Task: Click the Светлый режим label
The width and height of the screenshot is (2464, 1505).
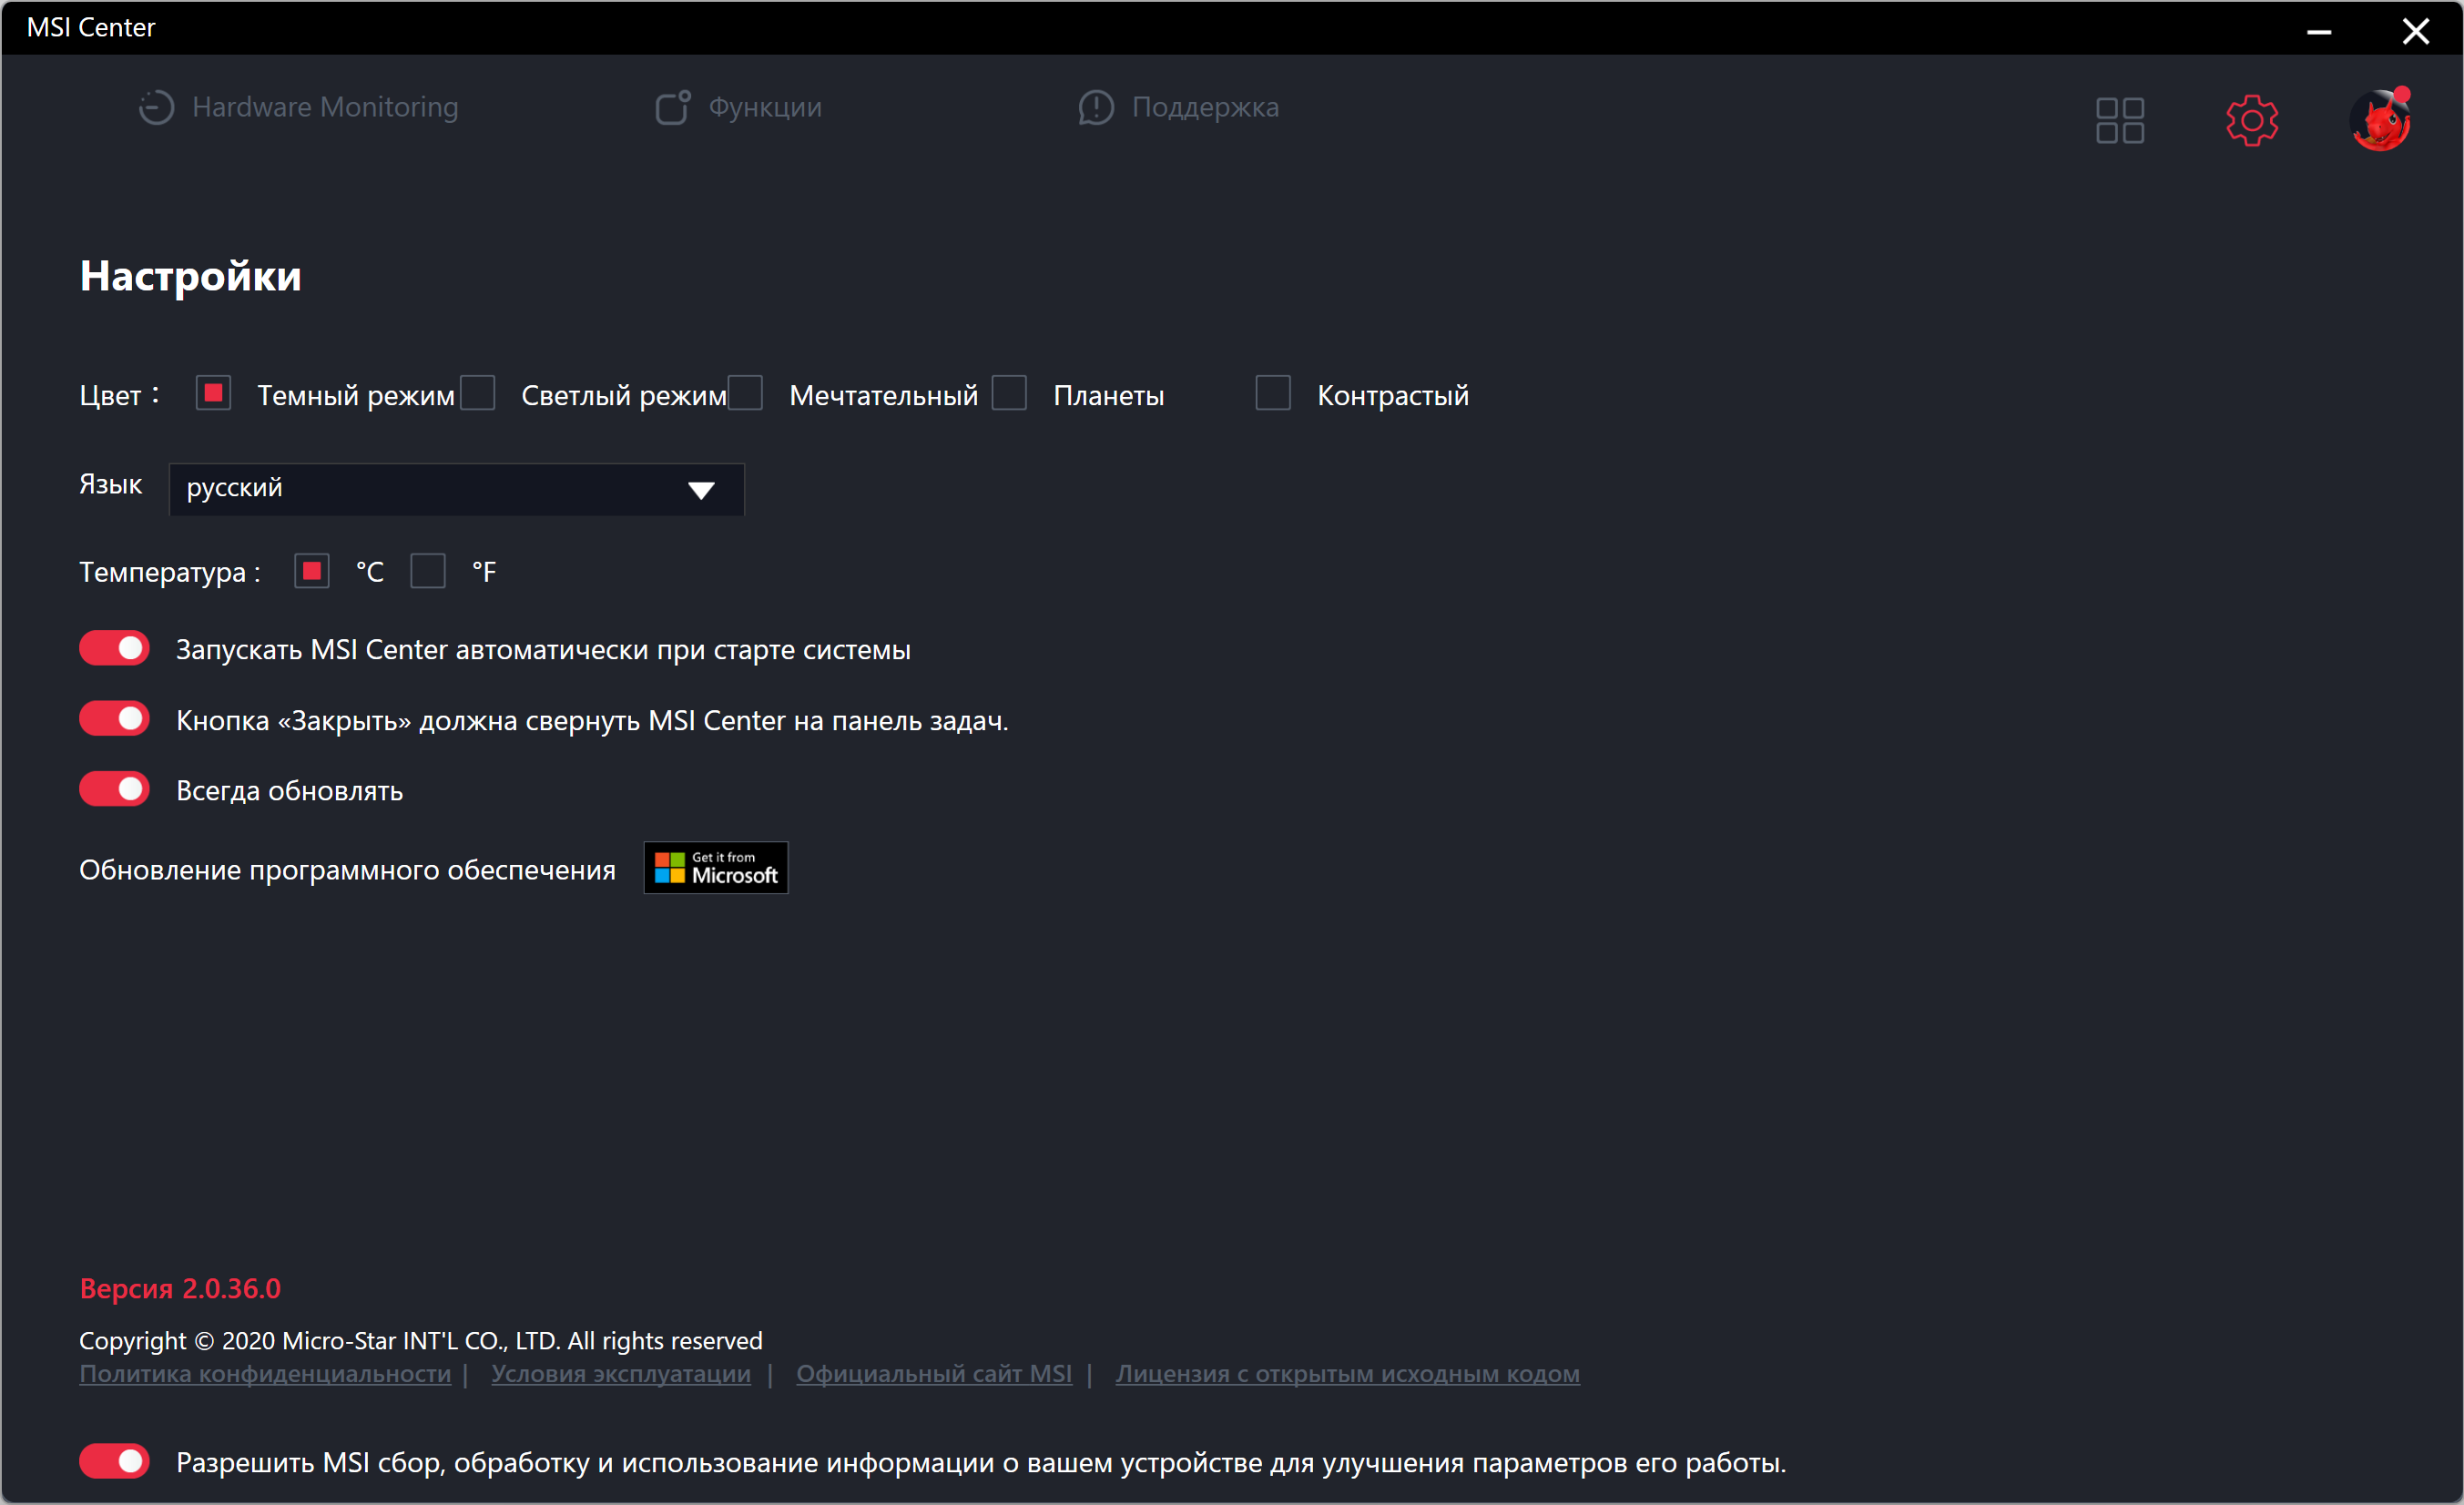Action: tap(624, 395)
